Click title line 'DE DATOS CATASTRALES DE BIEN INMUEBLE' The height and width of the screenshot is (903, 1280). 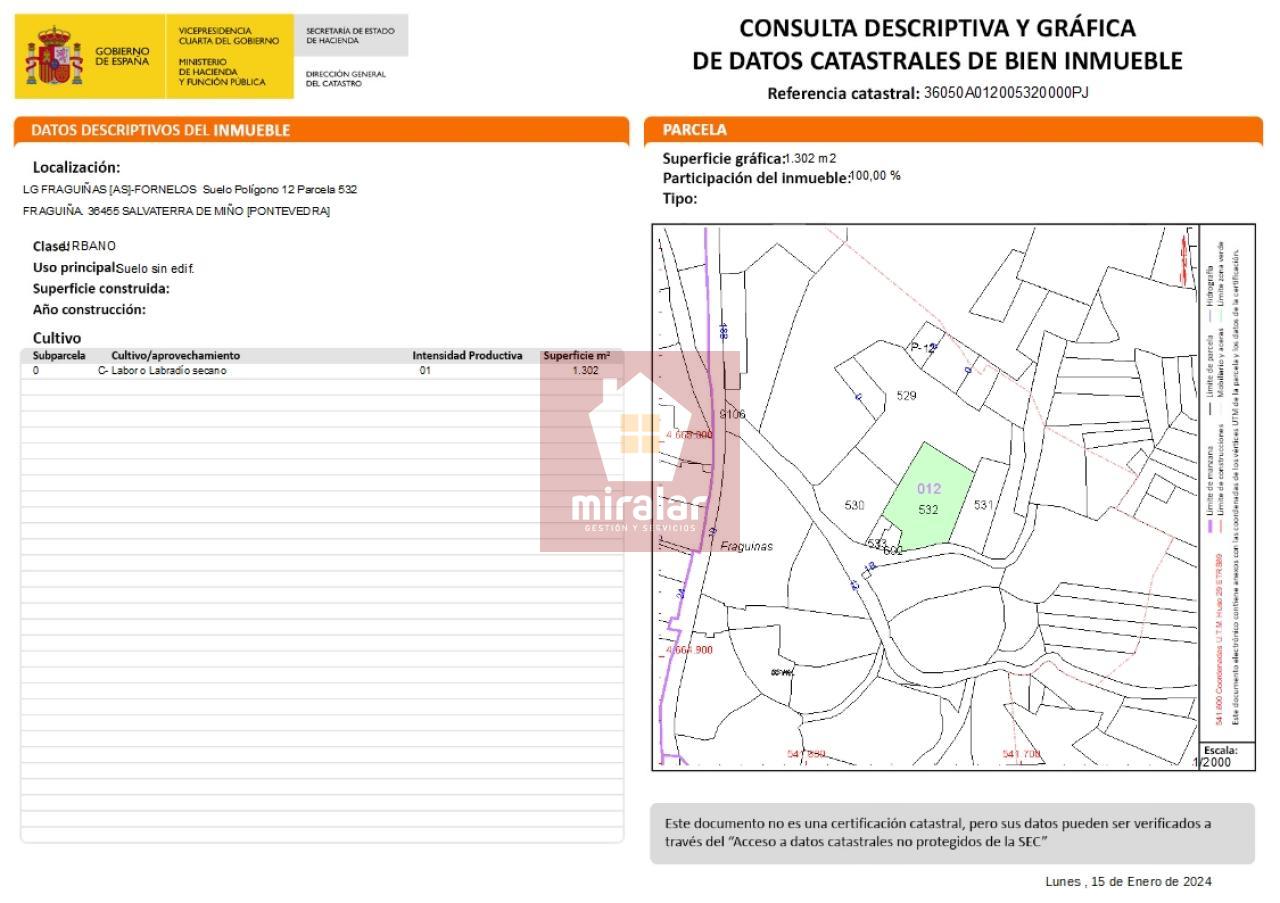(x=938, y=61)
